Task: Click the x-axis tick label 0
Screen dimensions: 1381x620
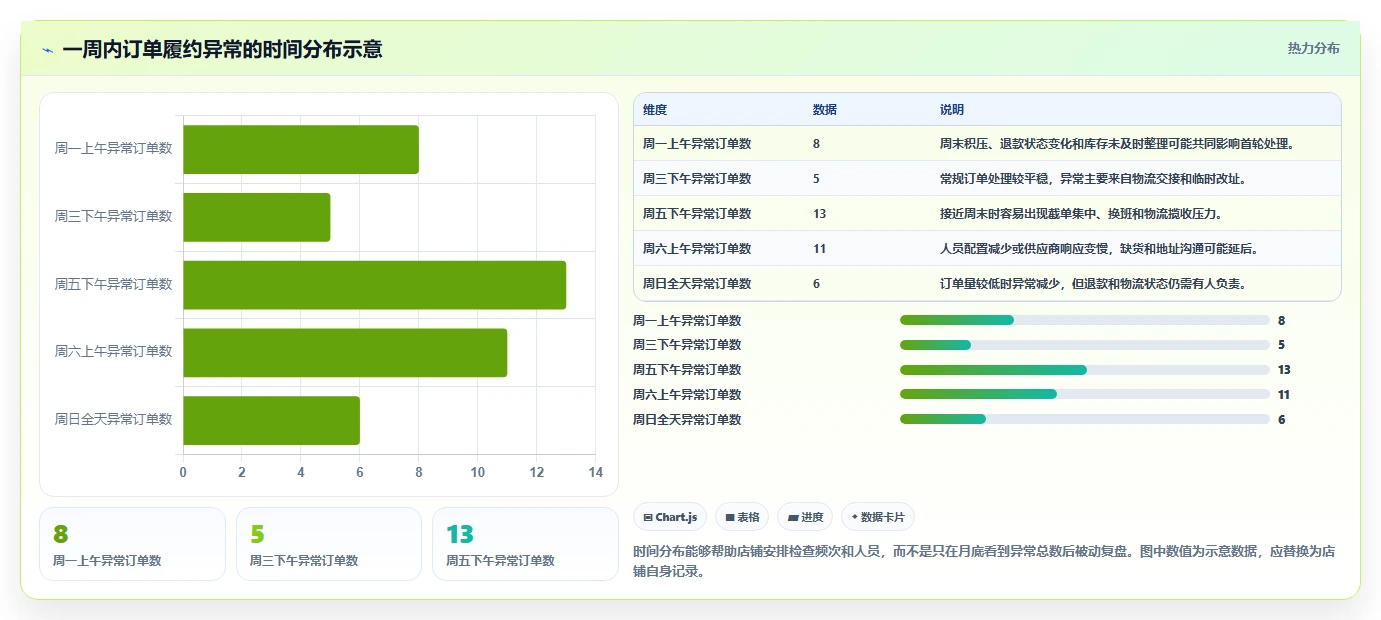Action: [x=183, y=472]
